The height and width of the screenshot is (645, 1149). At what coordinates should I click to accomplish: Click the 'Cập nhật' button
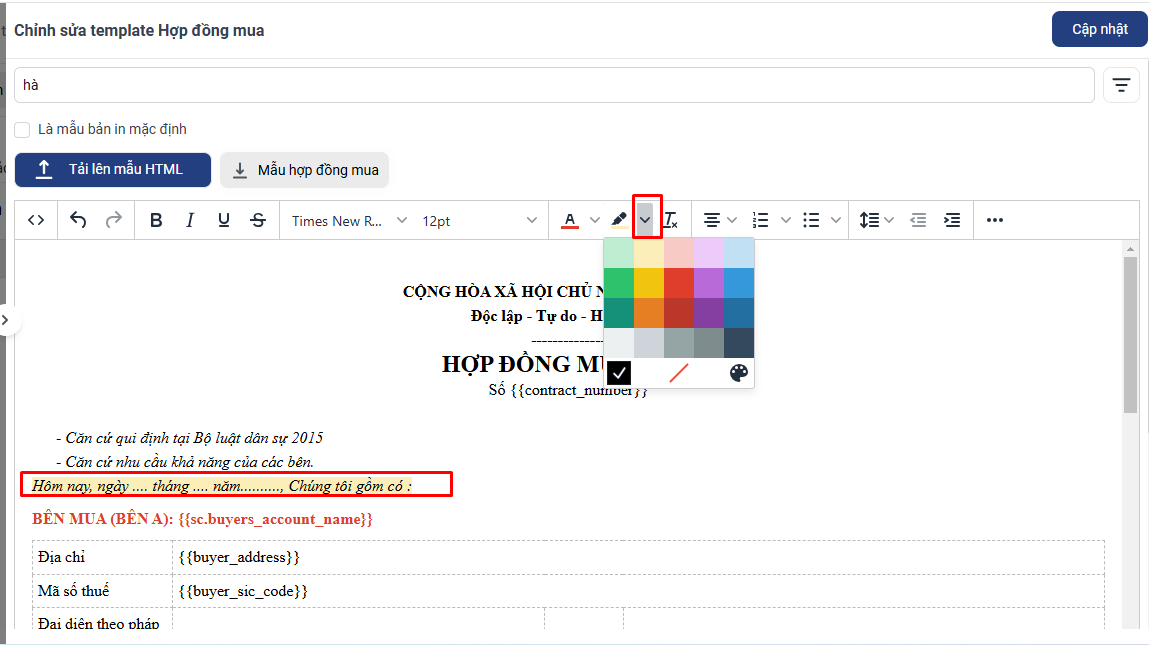pyautogui.click(x=1099, y=29)
